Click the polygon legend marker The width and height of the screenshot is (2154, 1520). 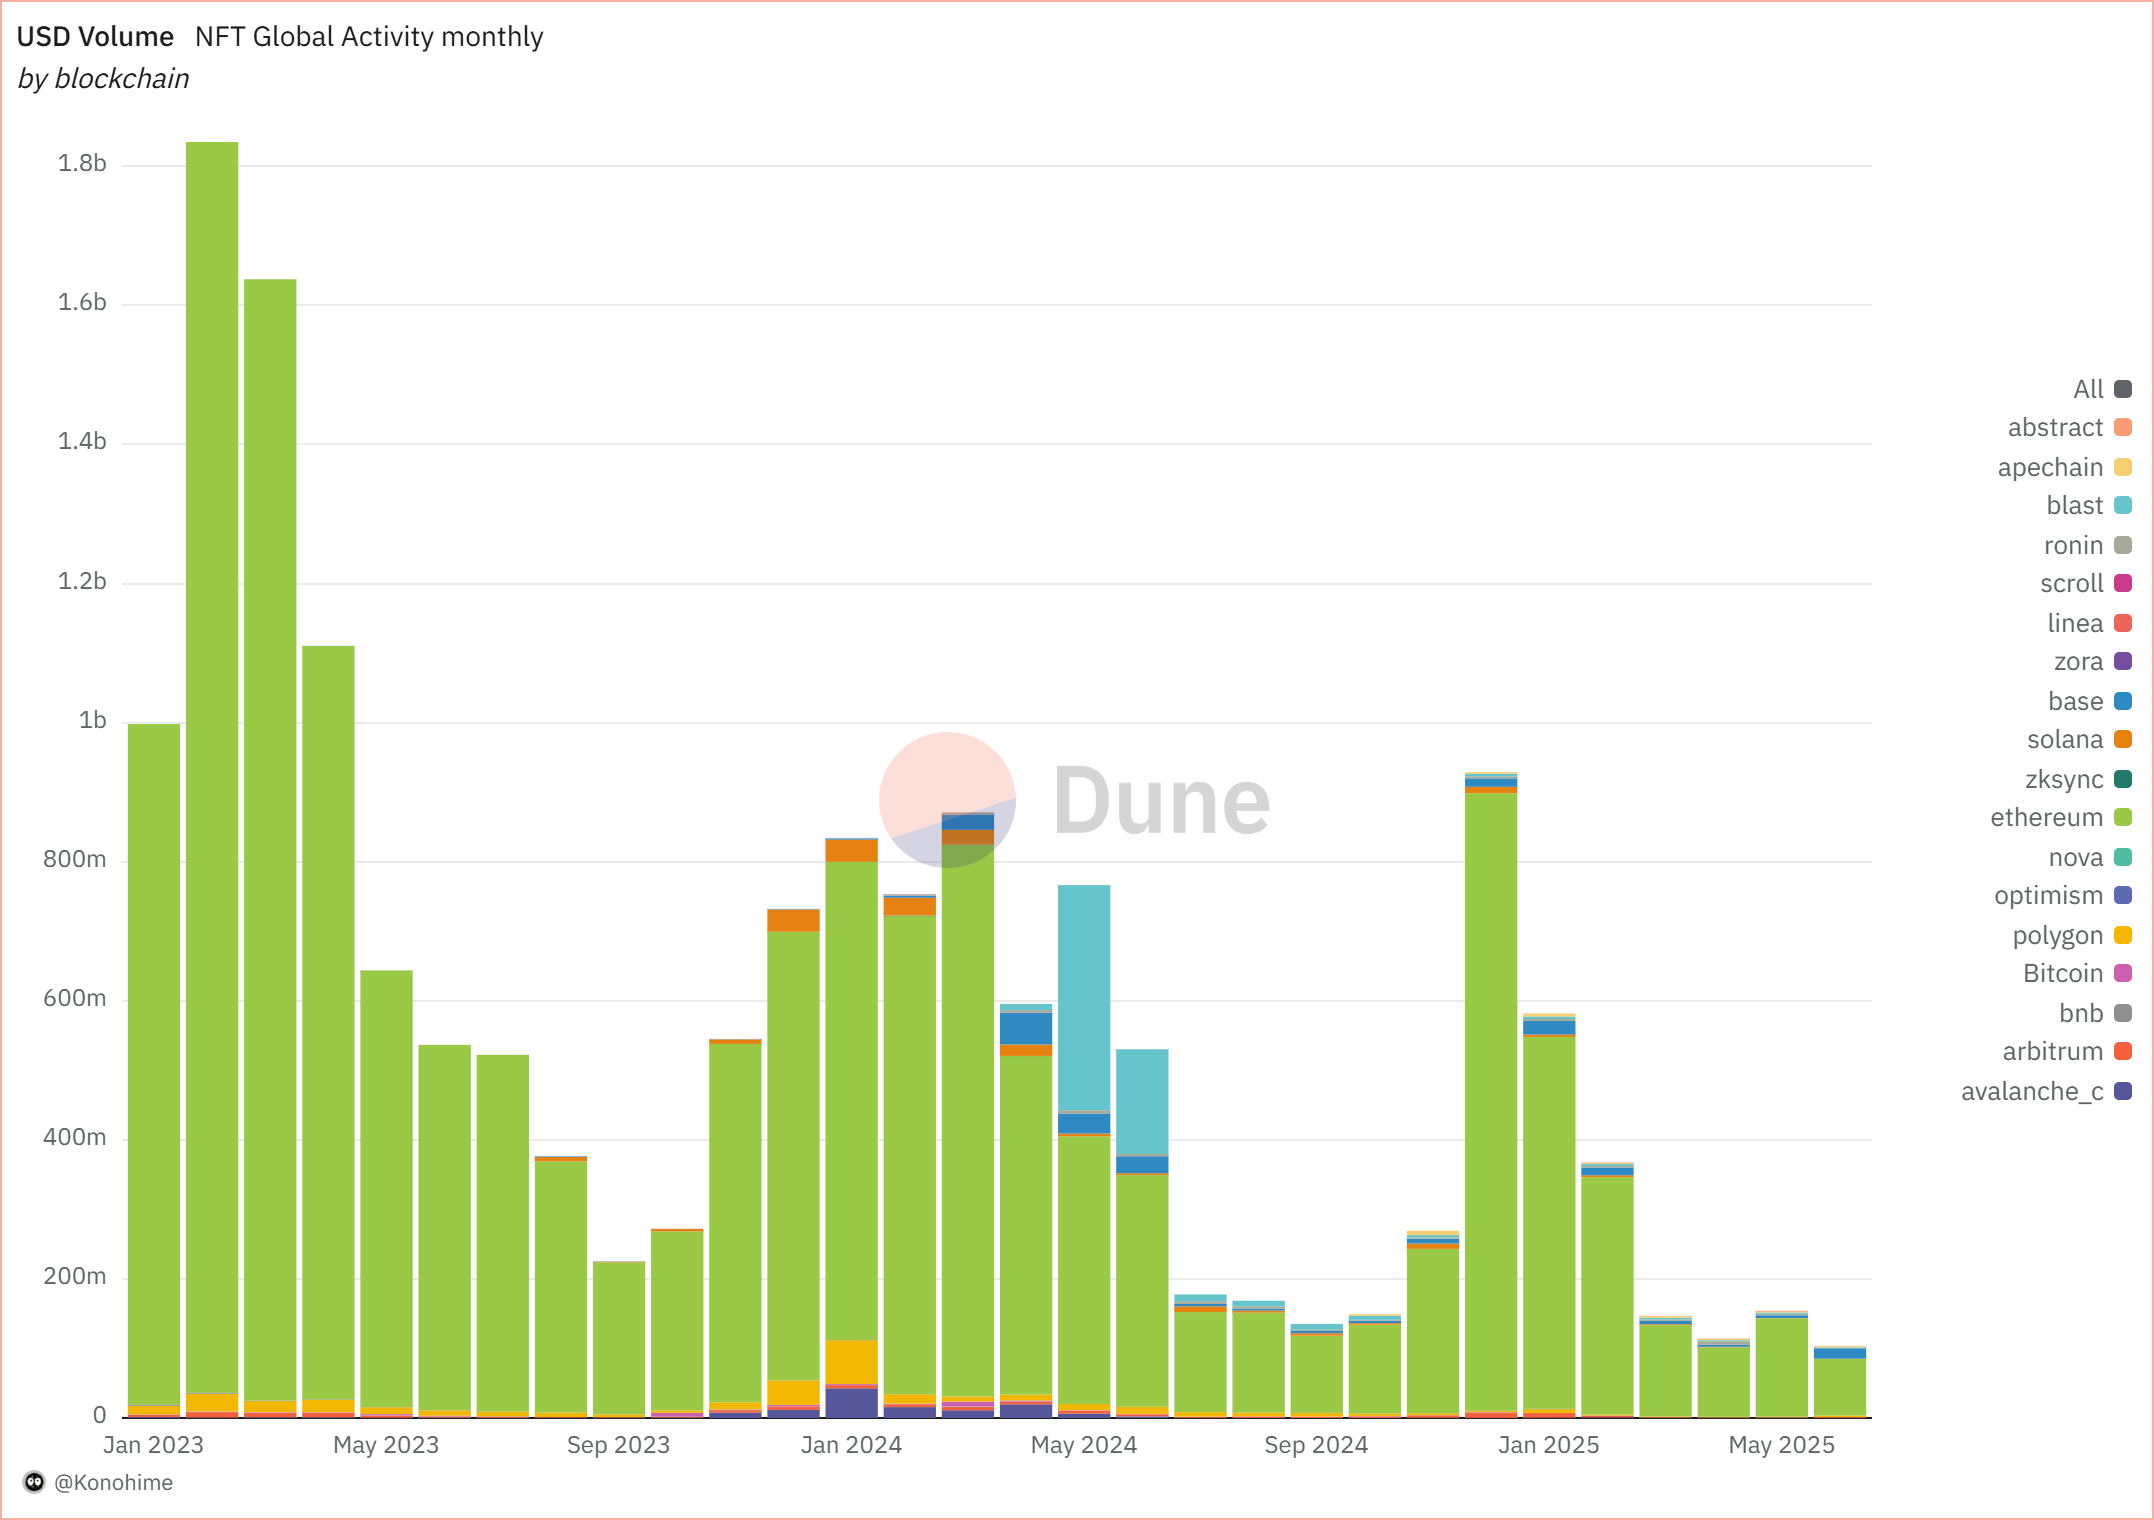pos(2123,935)
